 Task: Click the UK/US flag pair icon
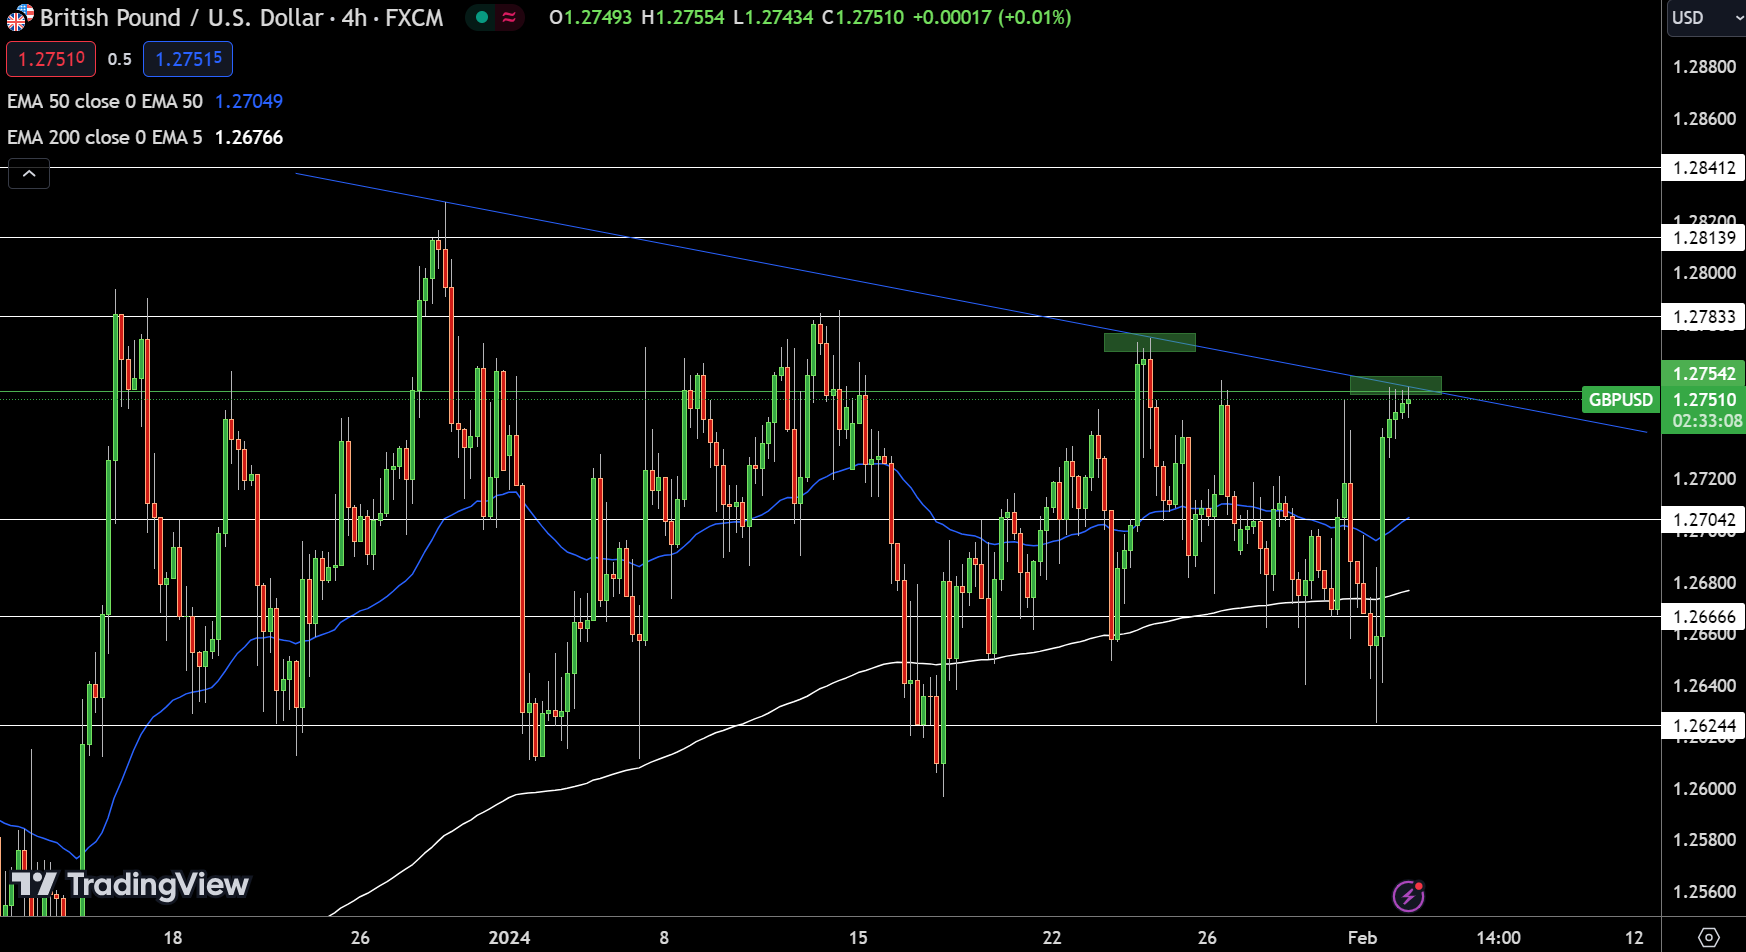pos(19,17)
